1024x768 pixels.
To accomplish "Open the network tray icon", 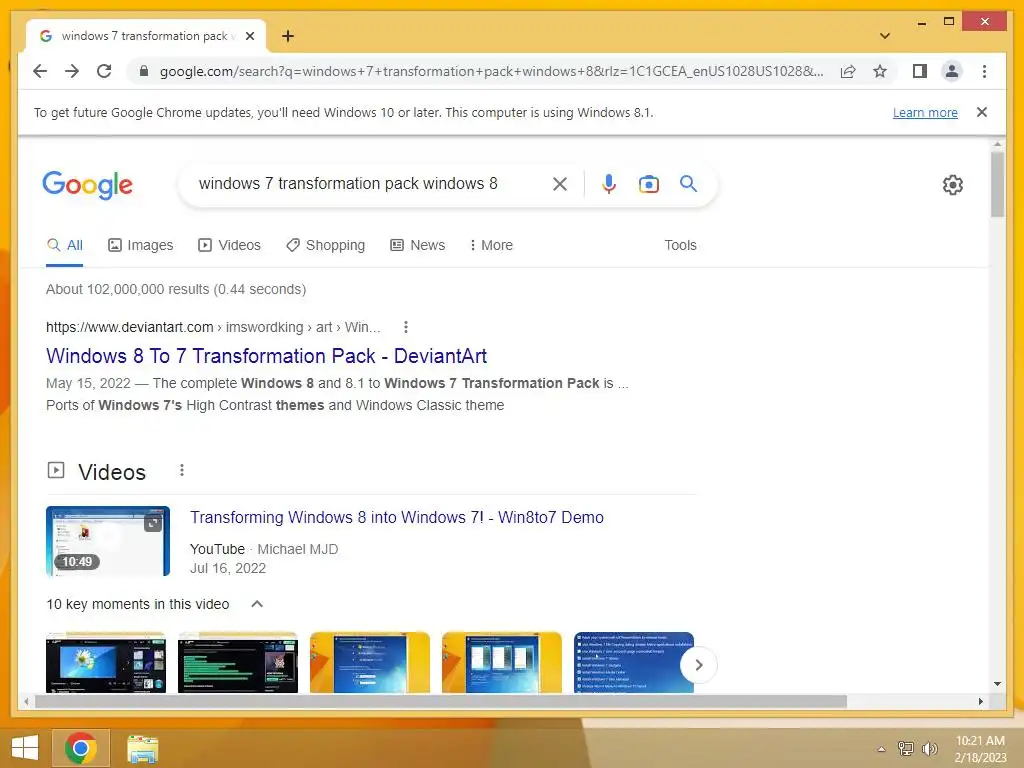I will (905, 748).
